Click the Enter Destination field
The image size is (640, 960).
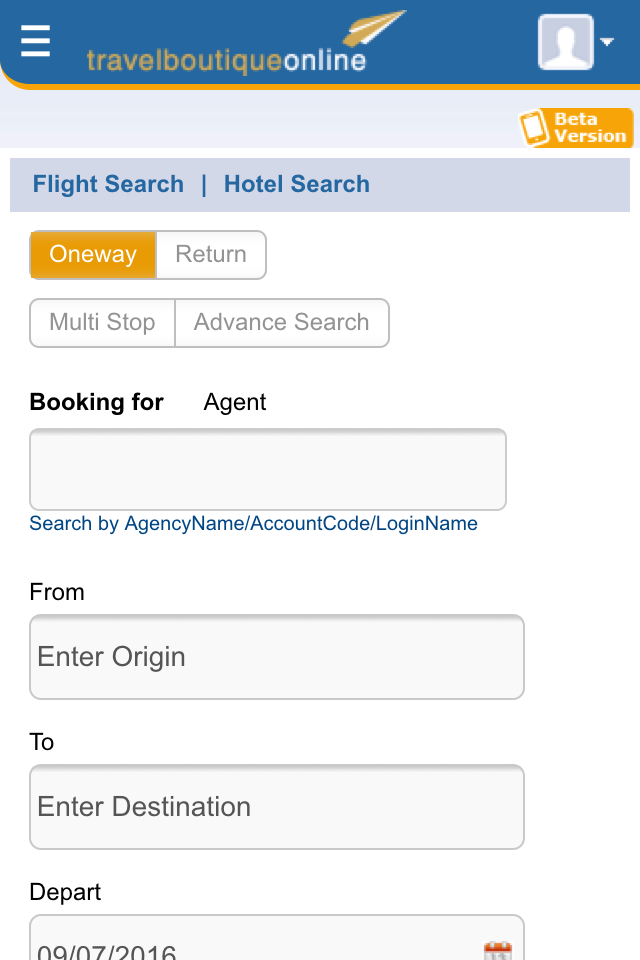[277, 807]
